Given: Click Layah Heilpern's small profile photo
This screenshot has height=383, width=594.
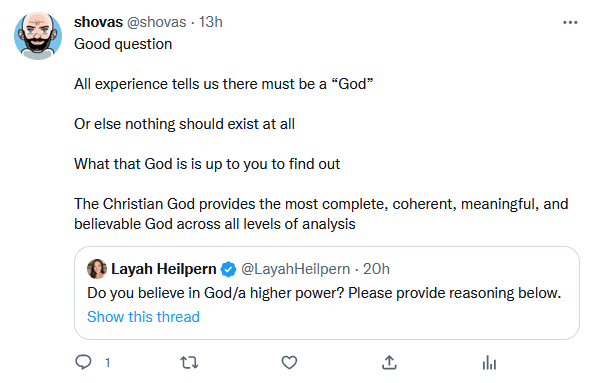Looking at the screenshot, I should pos(97,269).
